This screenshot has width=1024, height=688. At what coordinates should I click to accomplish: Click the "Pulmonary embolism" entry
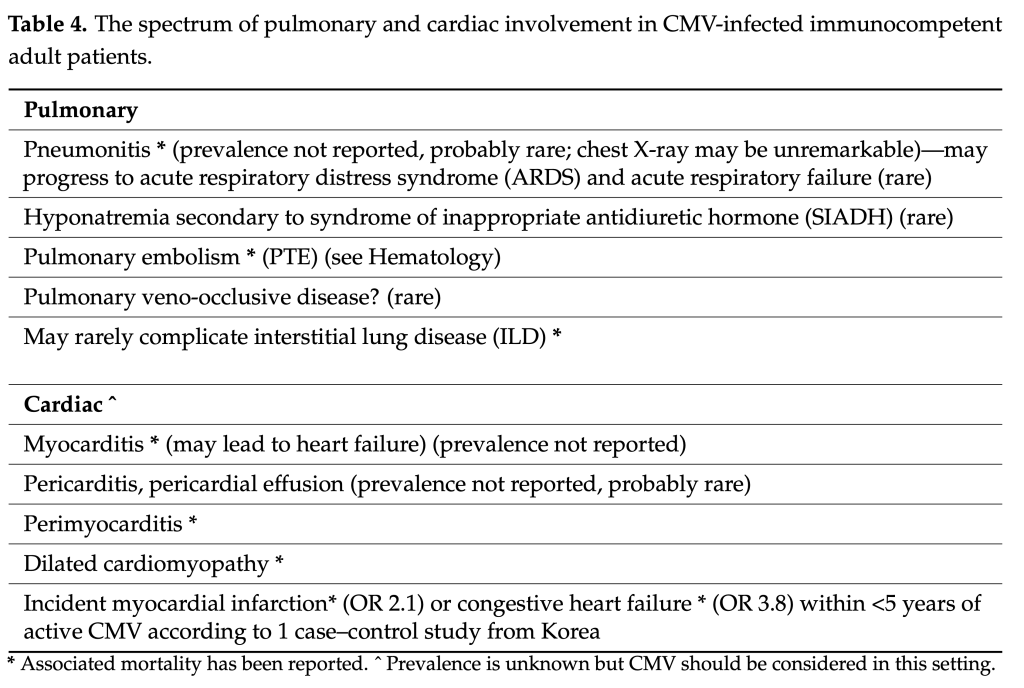click(x=130, y=257)
